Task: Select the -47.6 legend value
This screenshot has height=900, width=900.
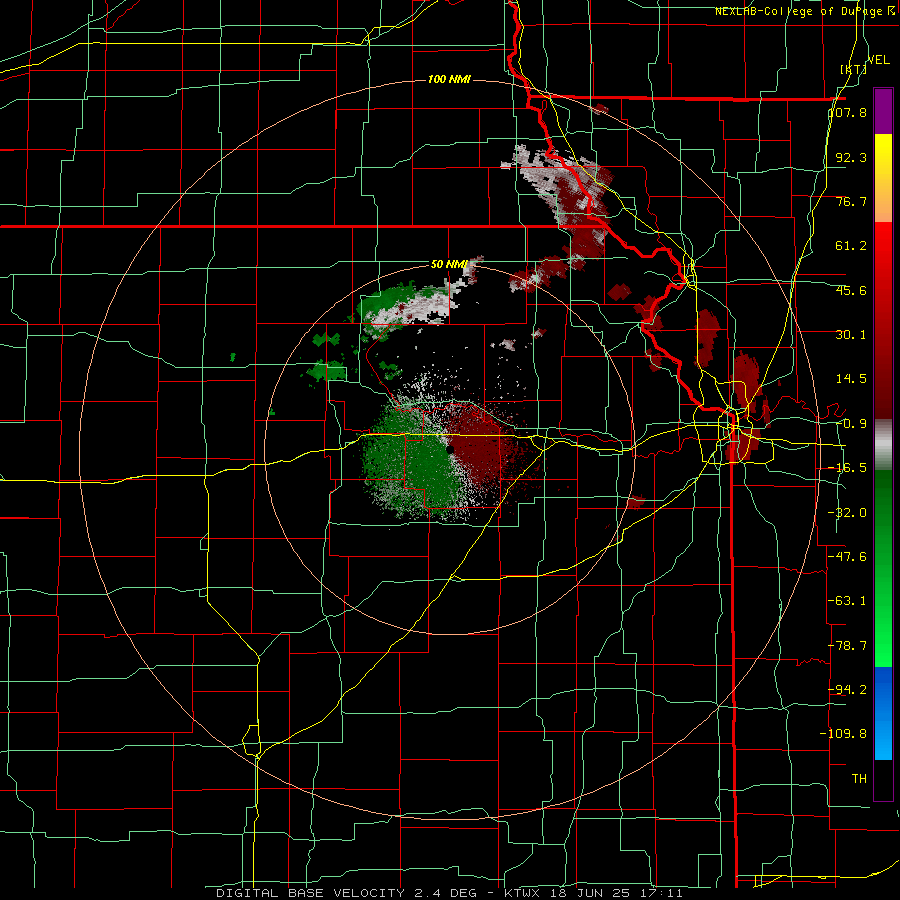Action: [x=847, y=557]
